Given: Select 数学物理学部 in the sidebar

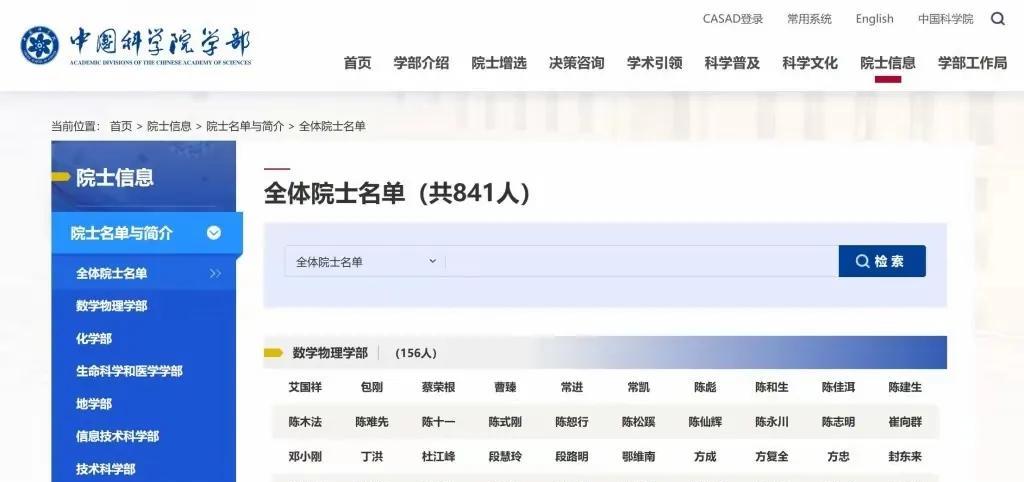Looking at the screenshot, I should [x=111, y=306].
